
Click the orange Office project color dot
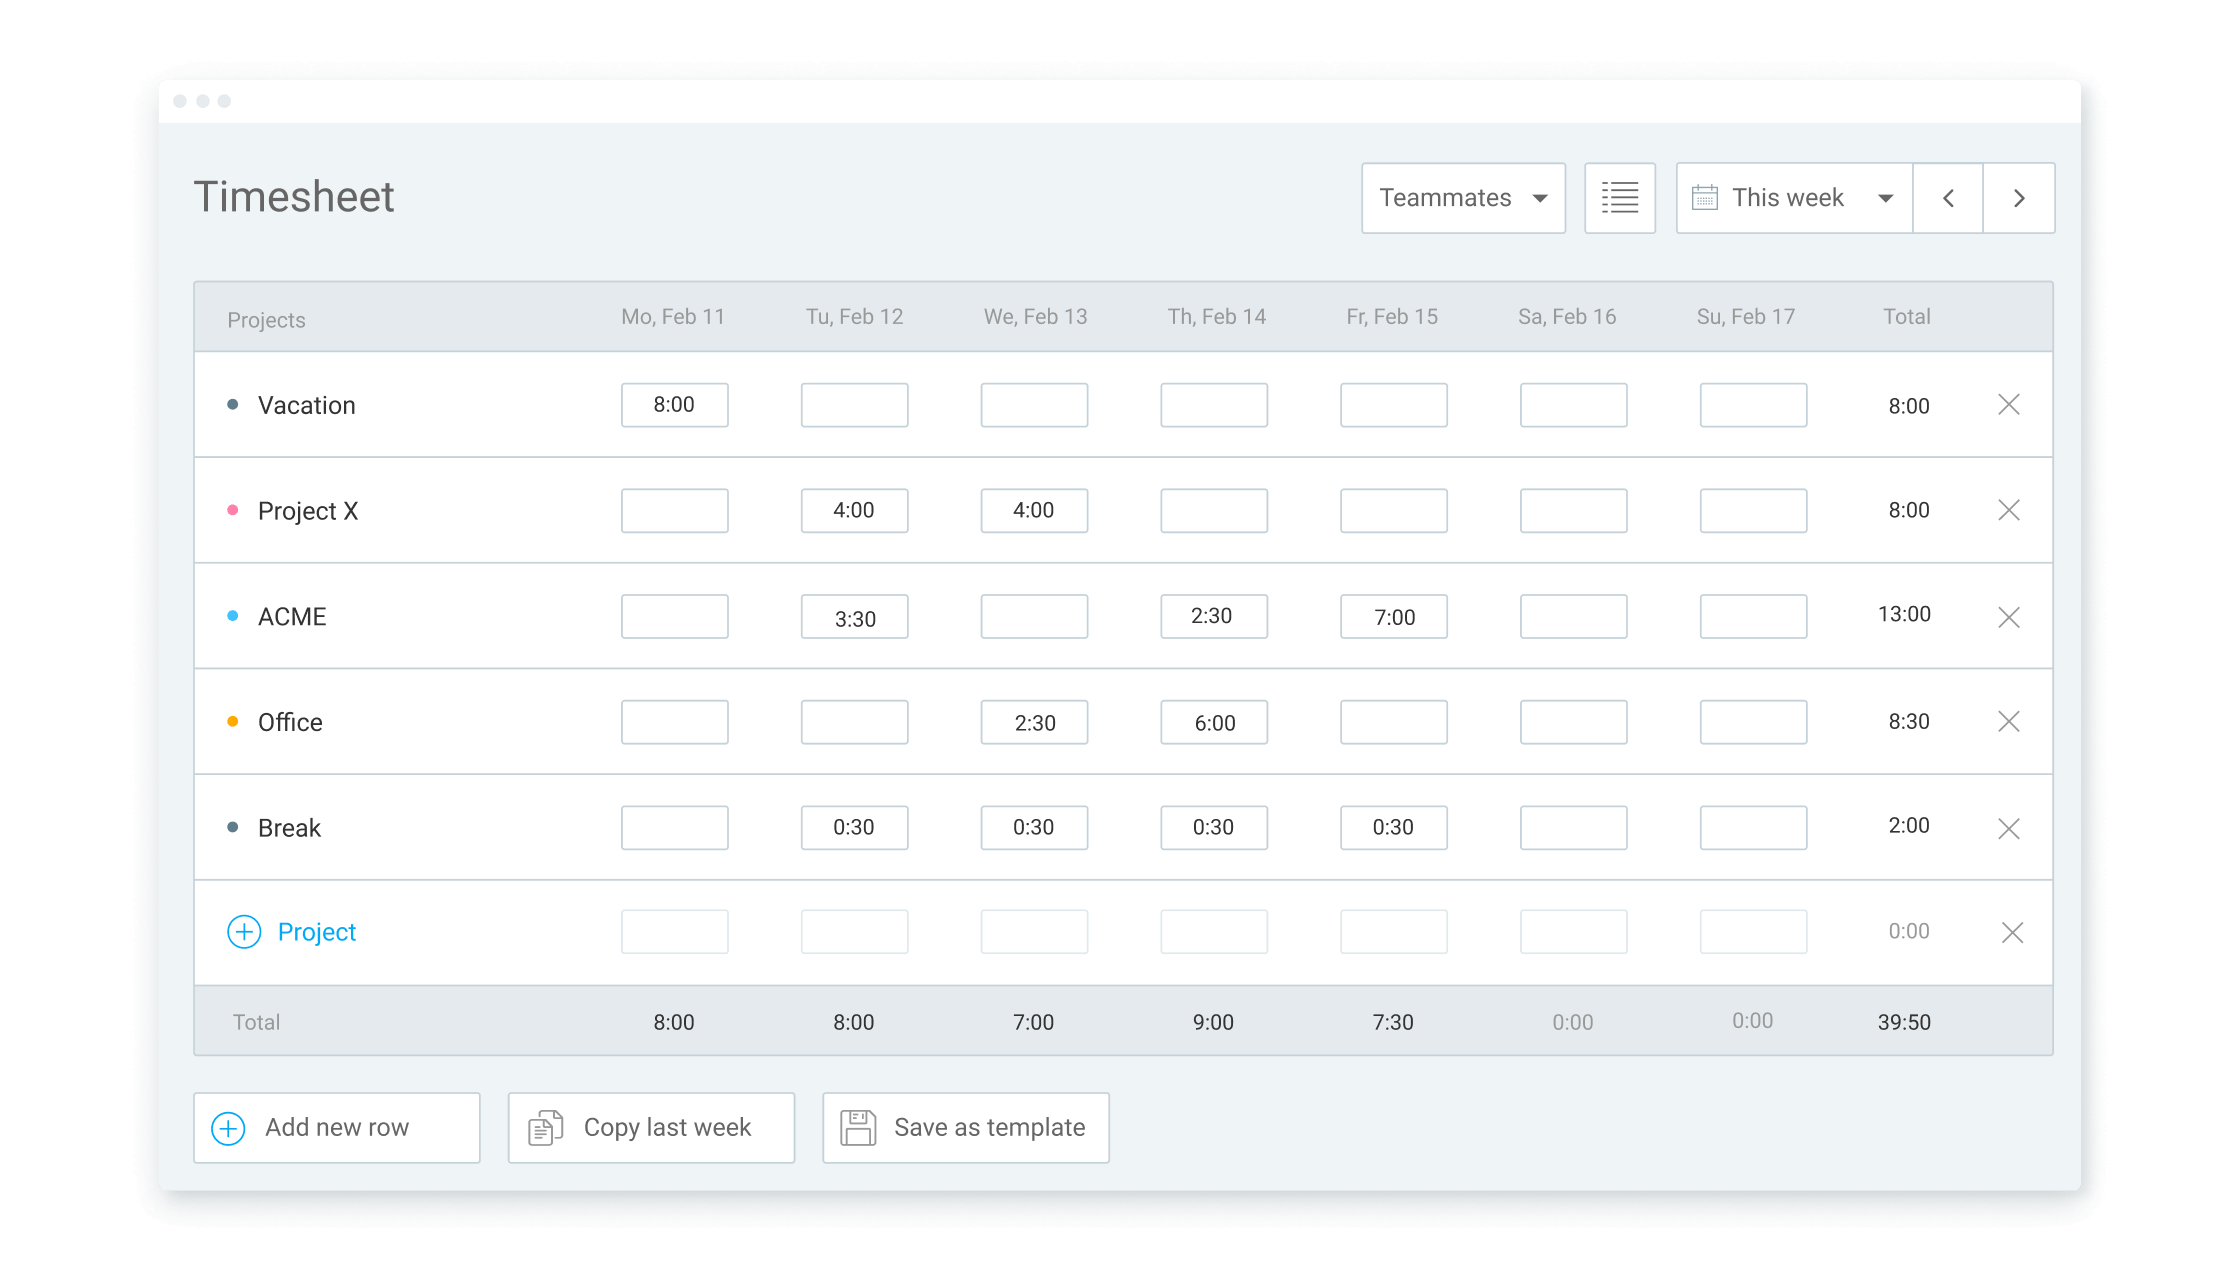pyautogui.click(x=233, y=721)
